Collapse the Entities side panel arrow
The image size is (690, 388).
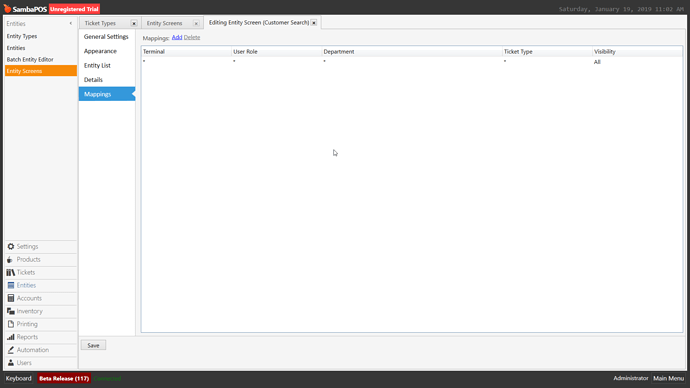[x=71, y=23]
